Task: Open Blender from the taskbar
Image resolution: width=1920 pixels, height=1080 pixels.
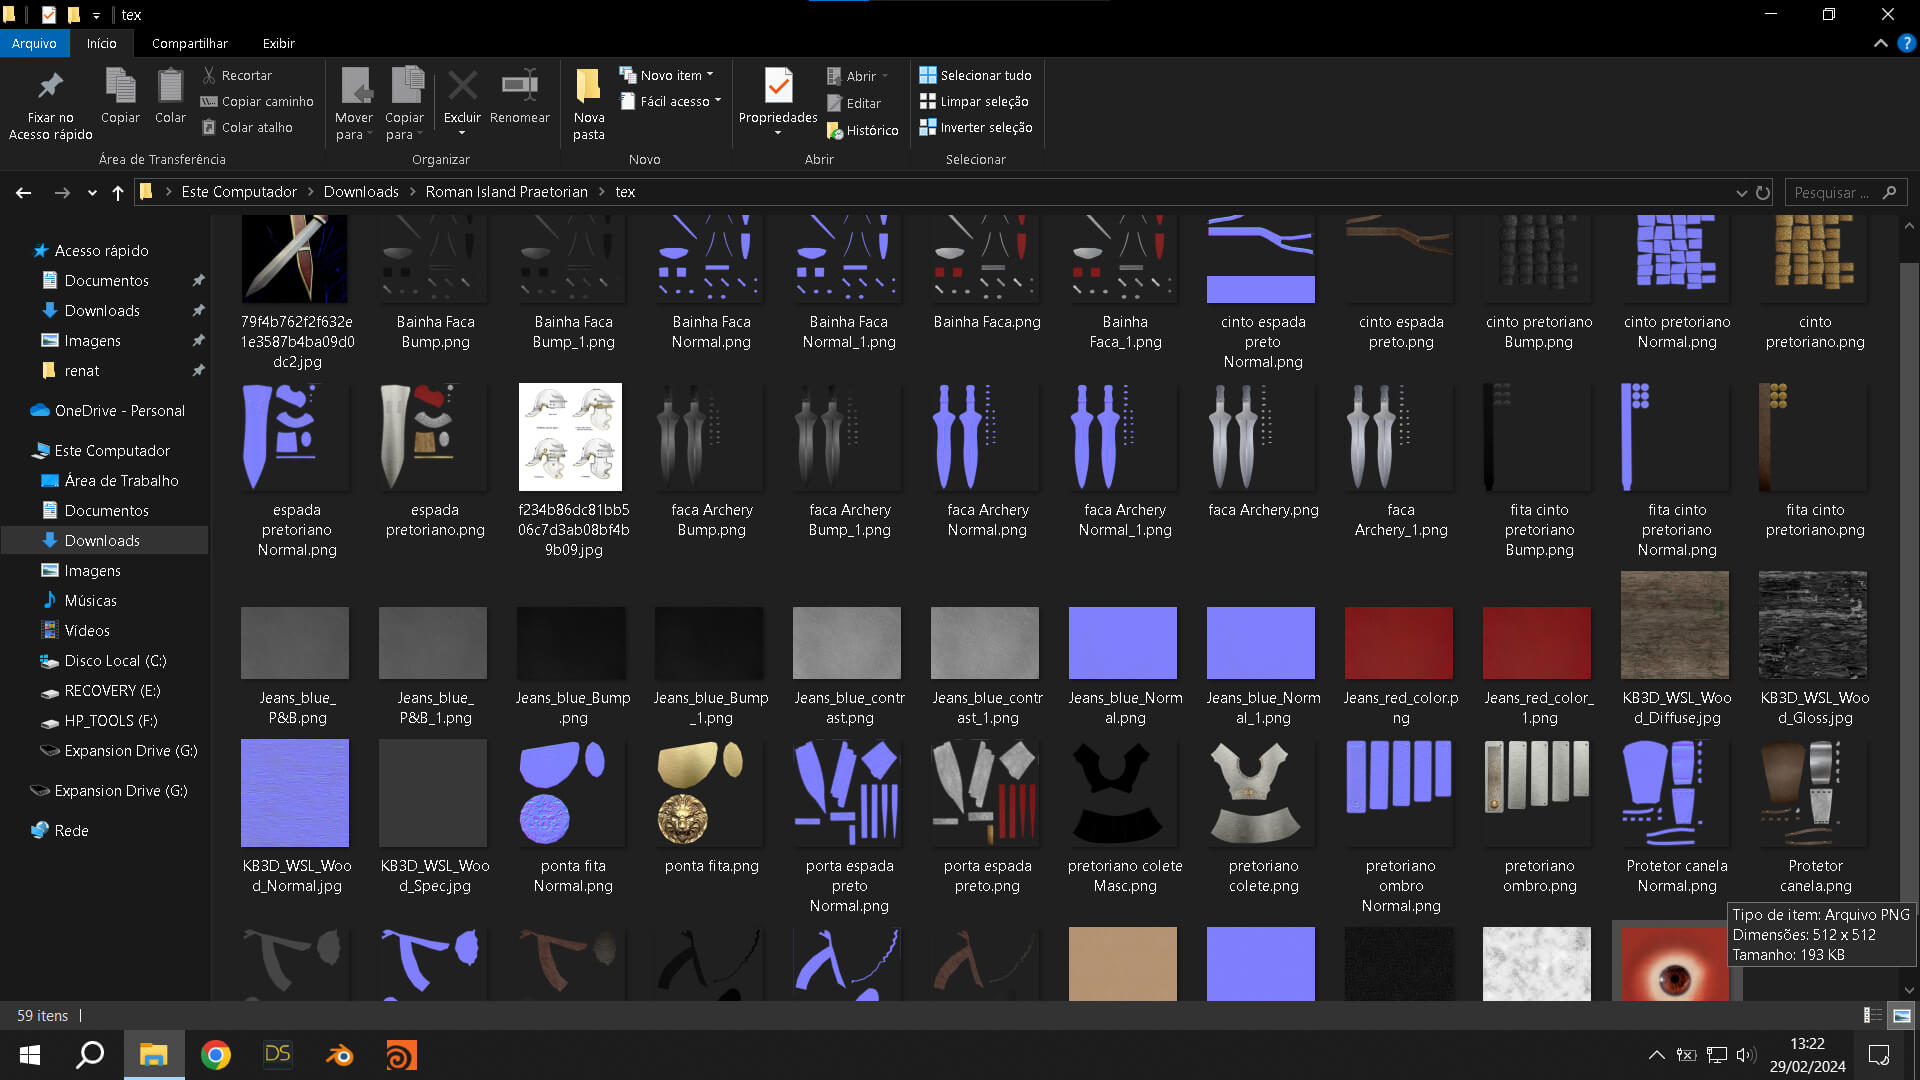Action: point(339,1055)
